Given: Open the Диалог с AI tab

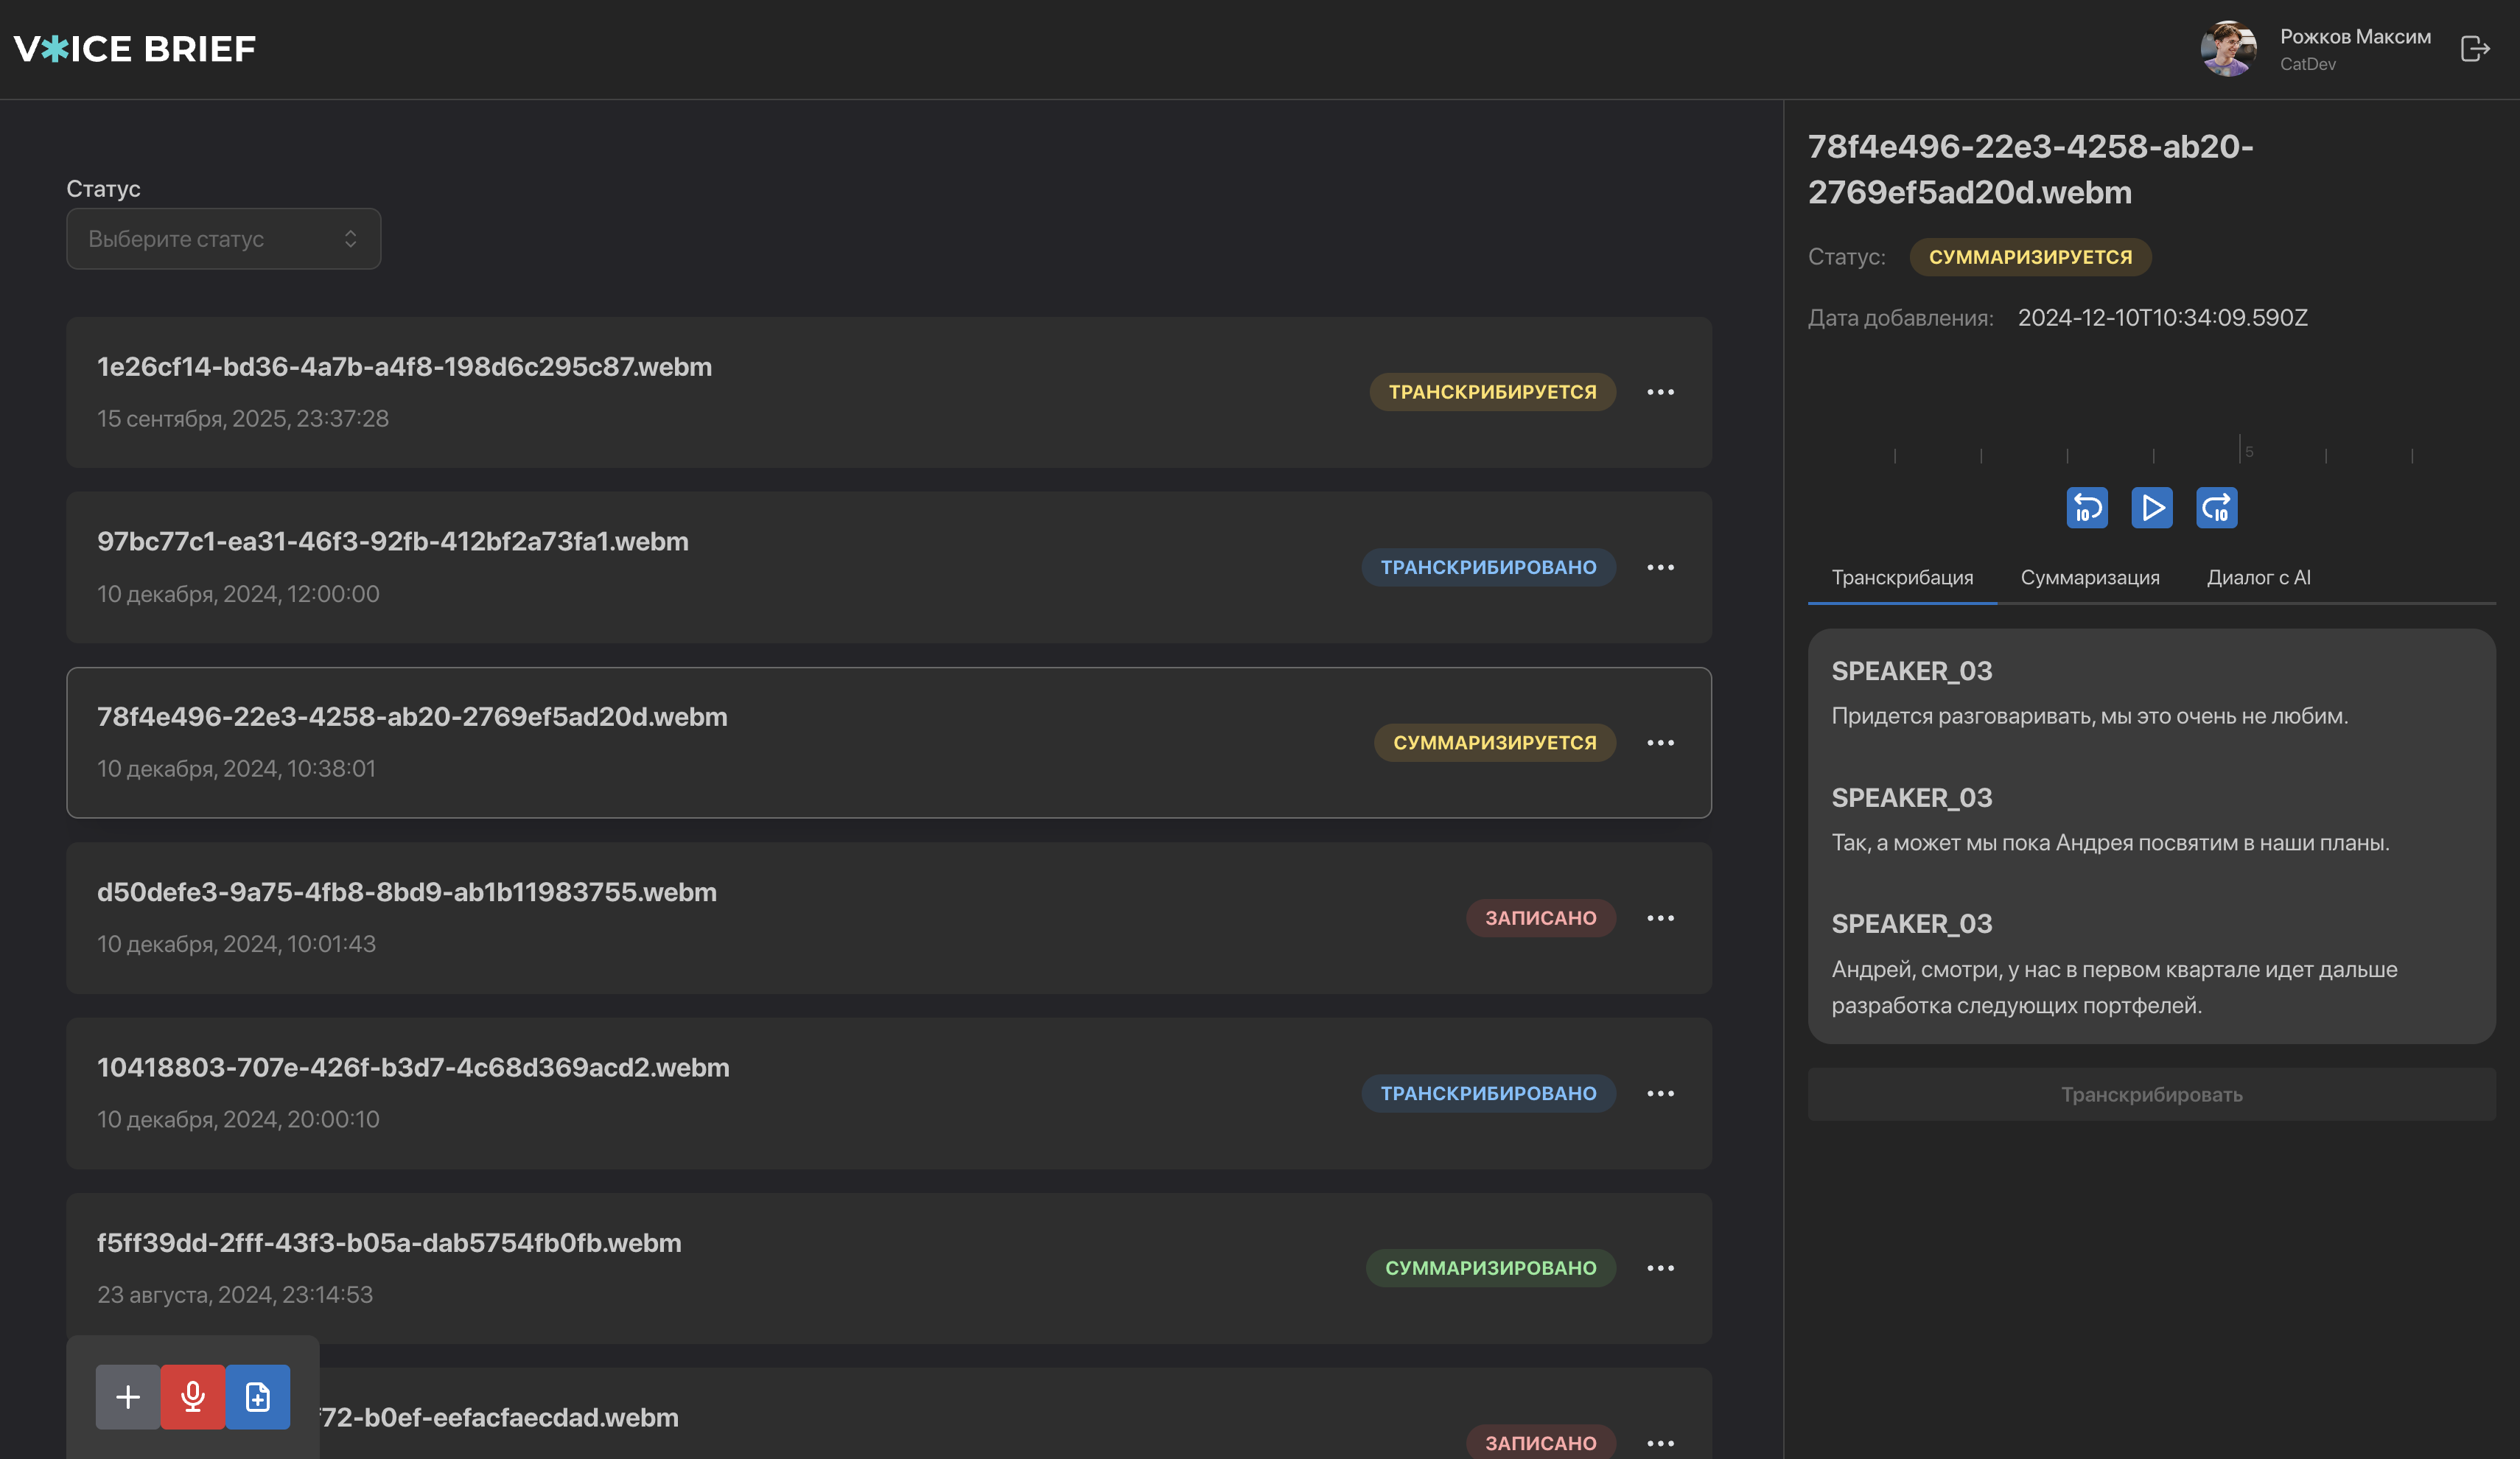Looking at the screenshot, I should (x=2258, y=577).
